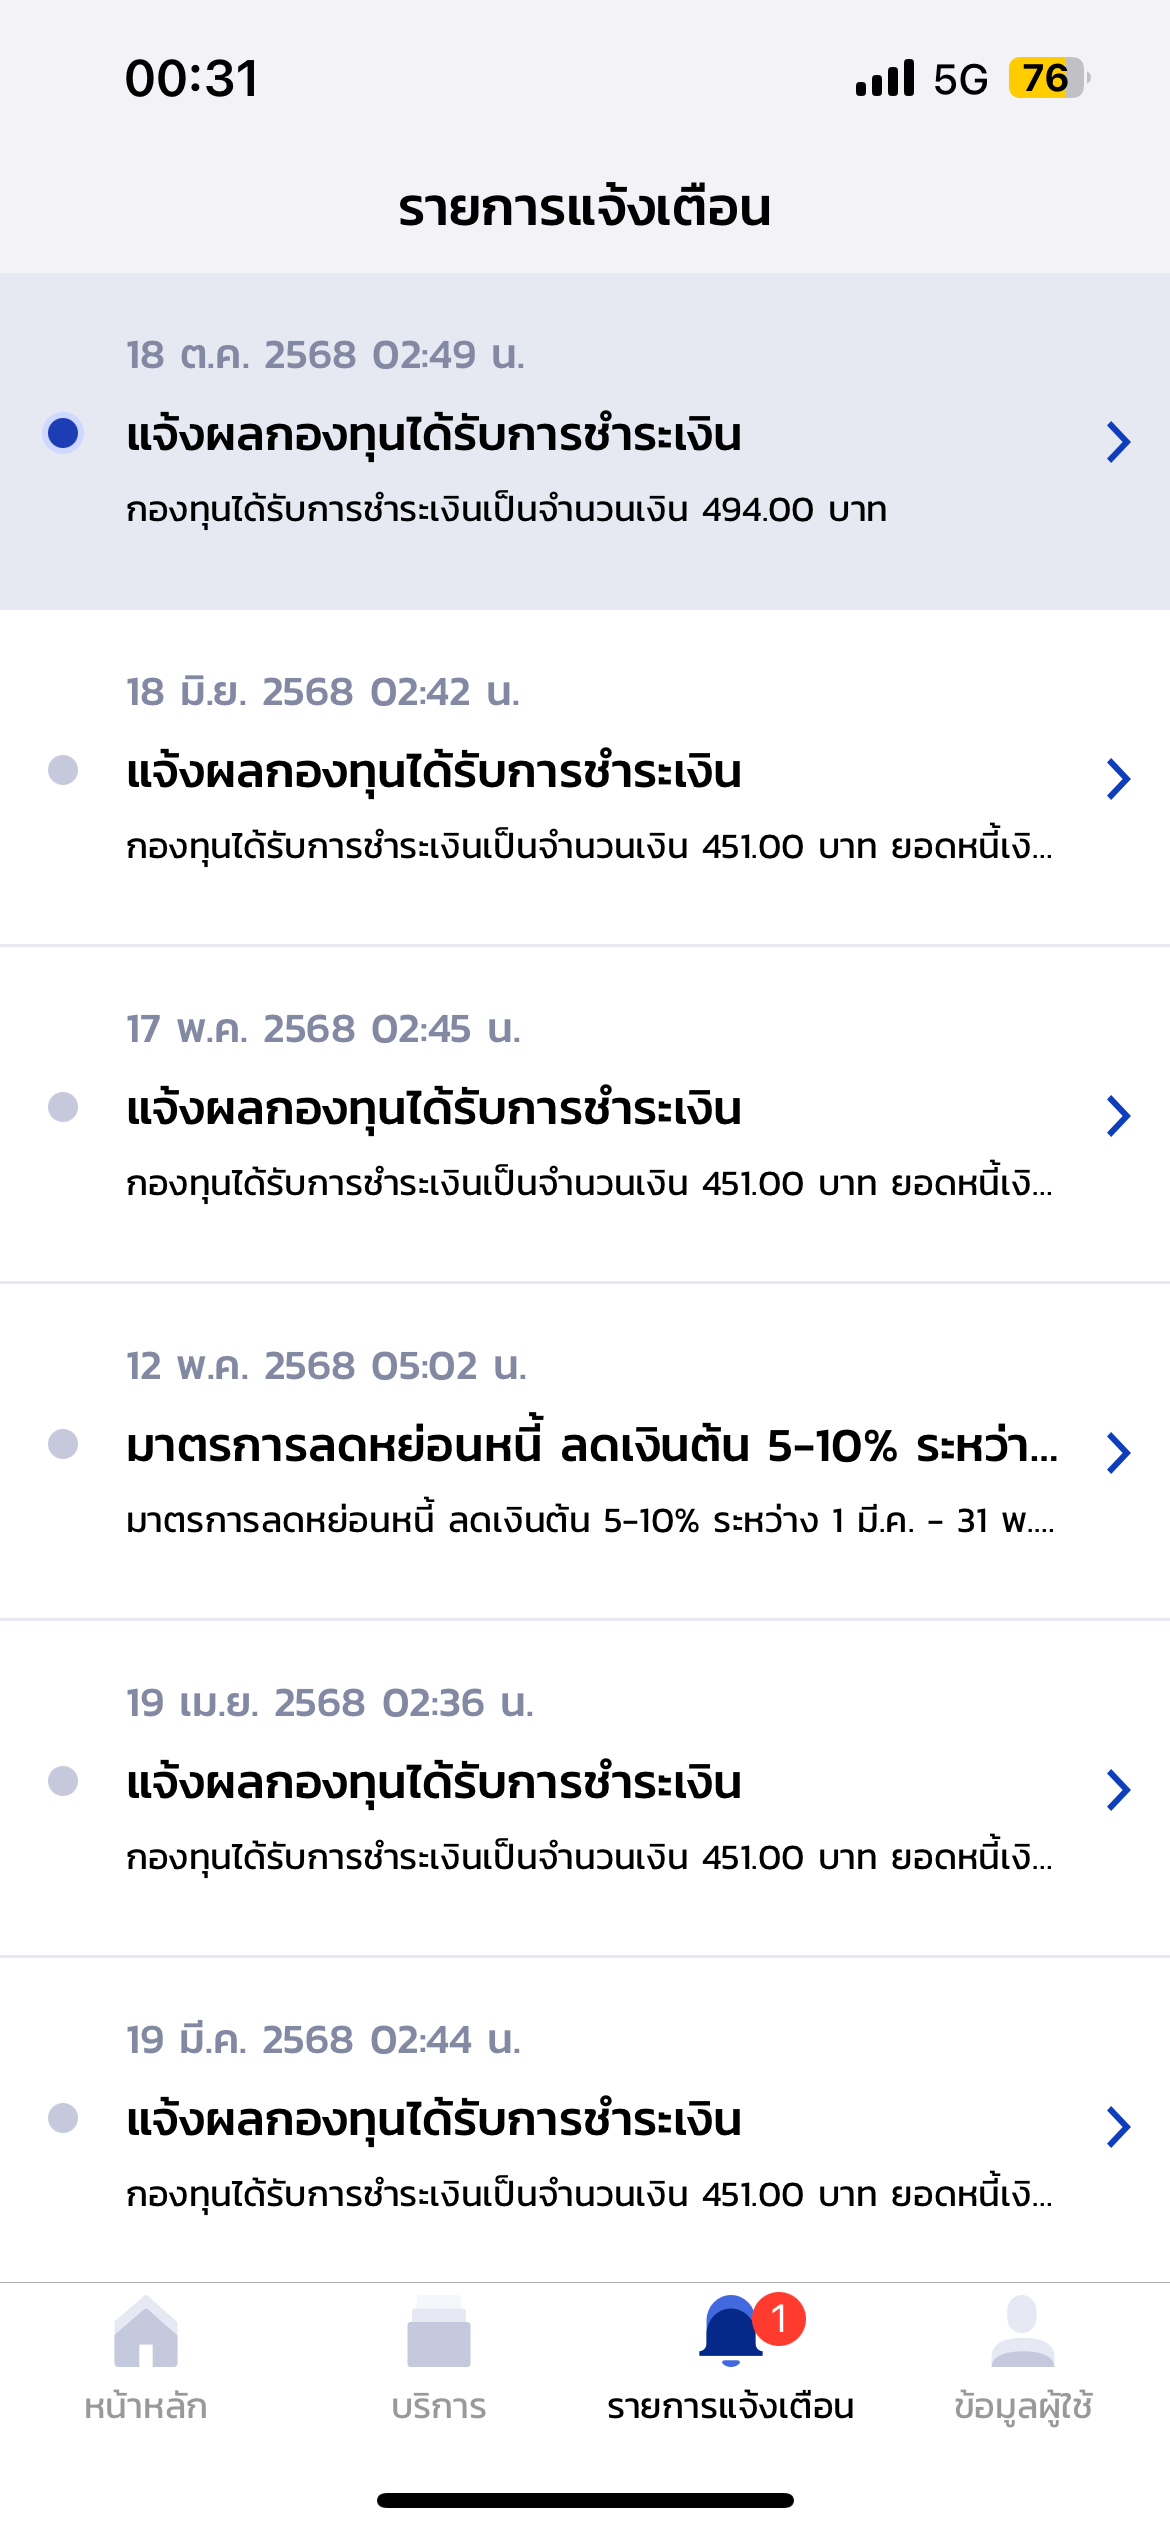Tap the cellular signal bars icon
Image resolution: width=1170 pixels, height=2532 pixels.
point(885,78)
